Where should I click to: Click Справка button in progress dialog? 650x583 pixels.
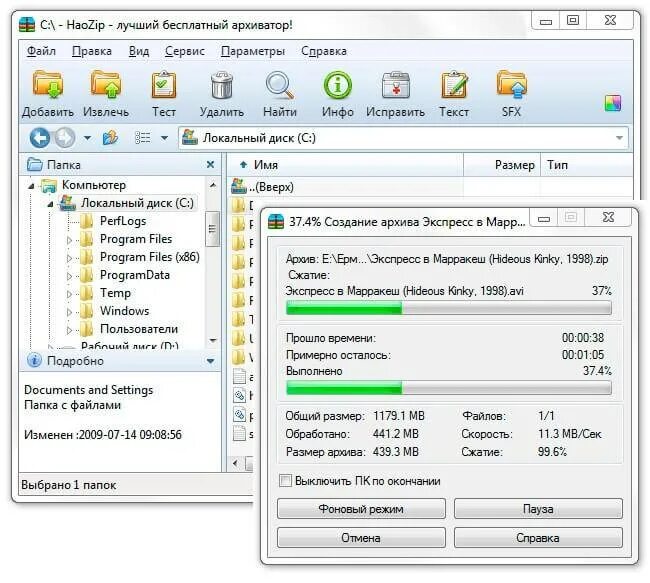point(538,537)
